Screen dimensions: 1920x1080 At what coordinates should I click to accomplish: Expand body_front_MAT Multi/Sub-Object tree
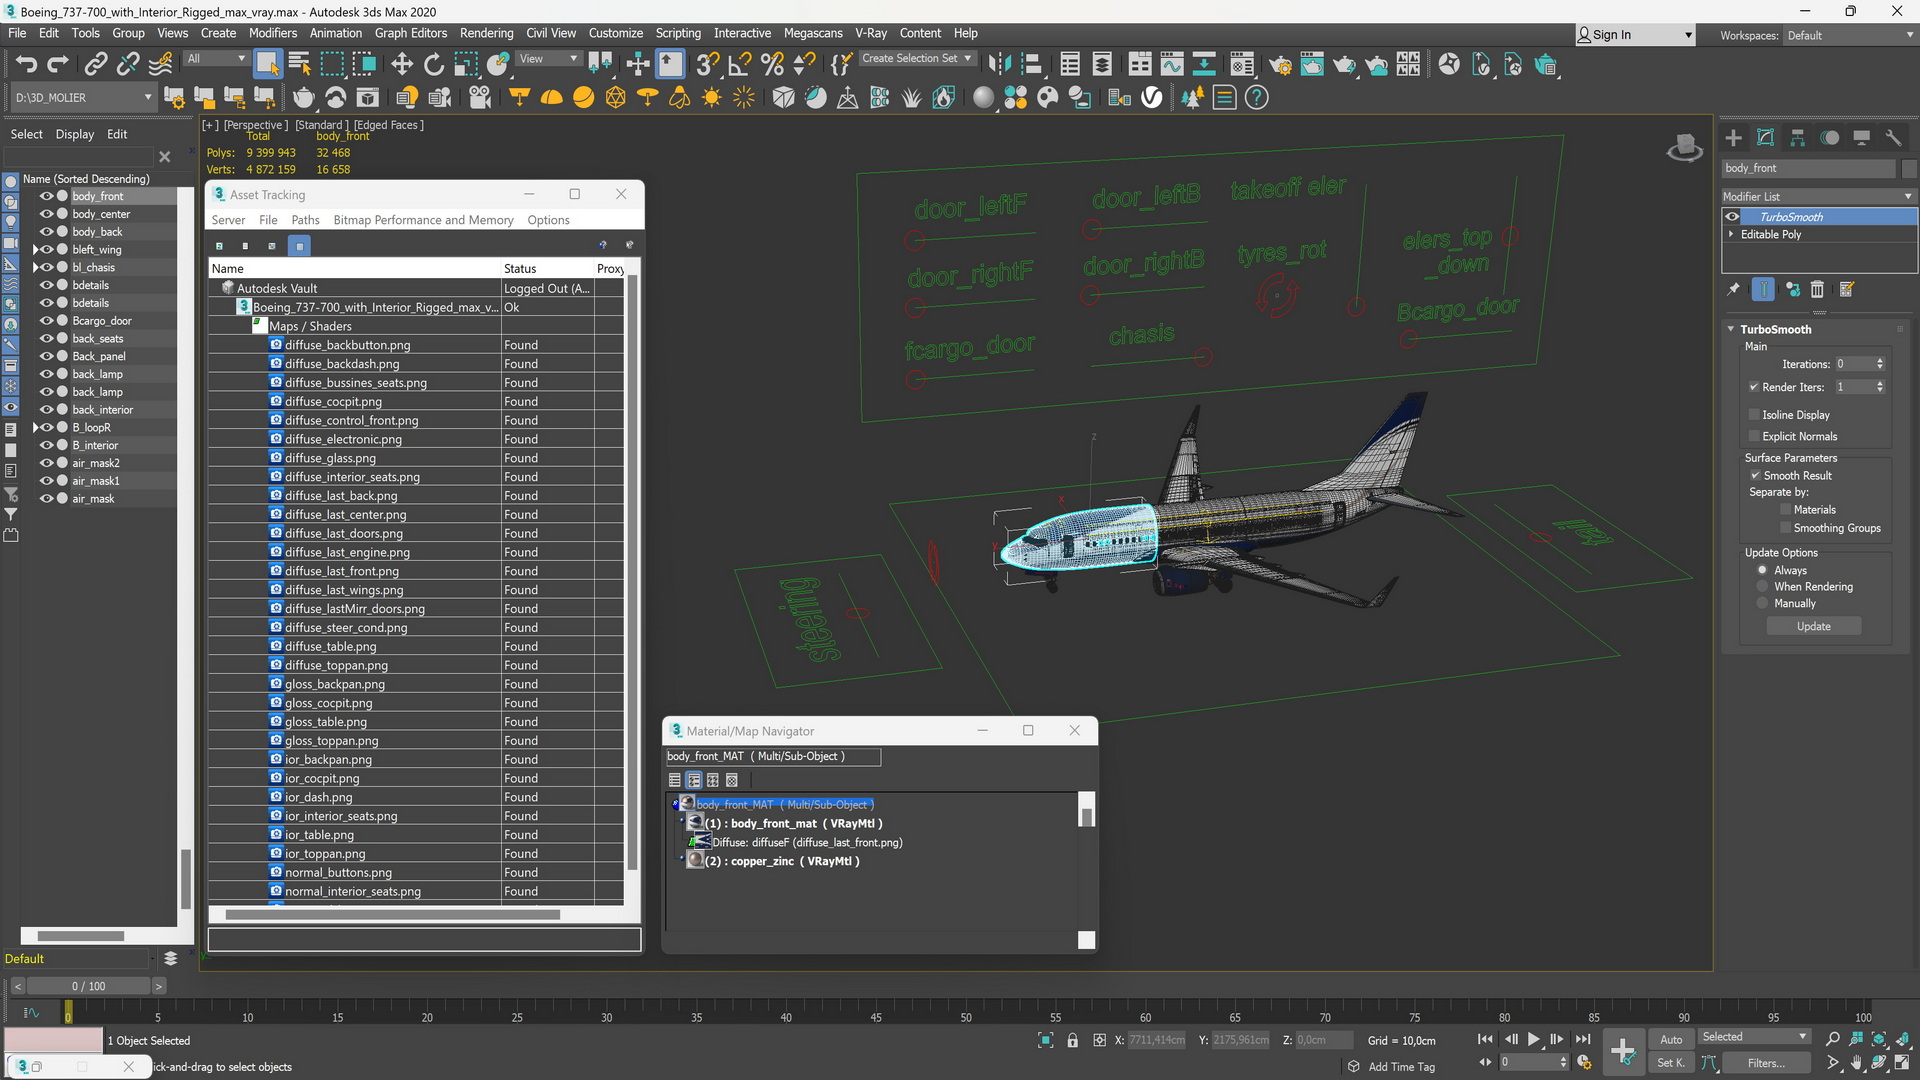674,803
